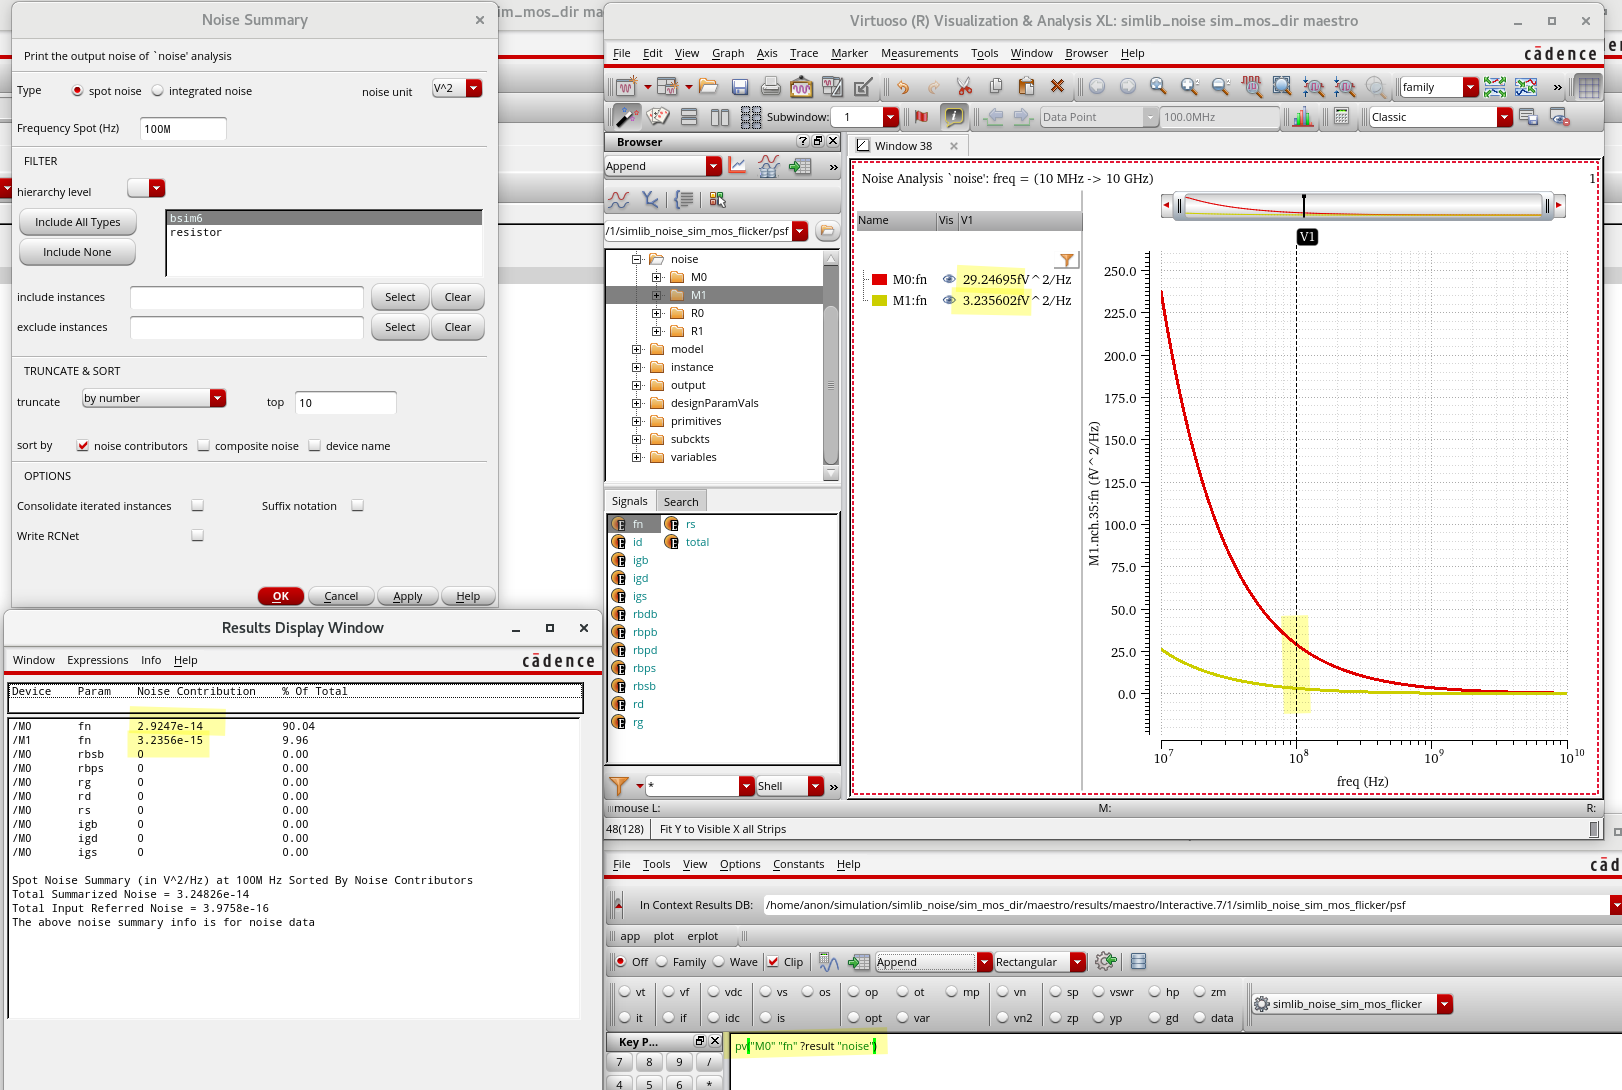Screen dimensions: 1622x1090
Task: Click the Cut scissors icon
Action: [964, 88]
